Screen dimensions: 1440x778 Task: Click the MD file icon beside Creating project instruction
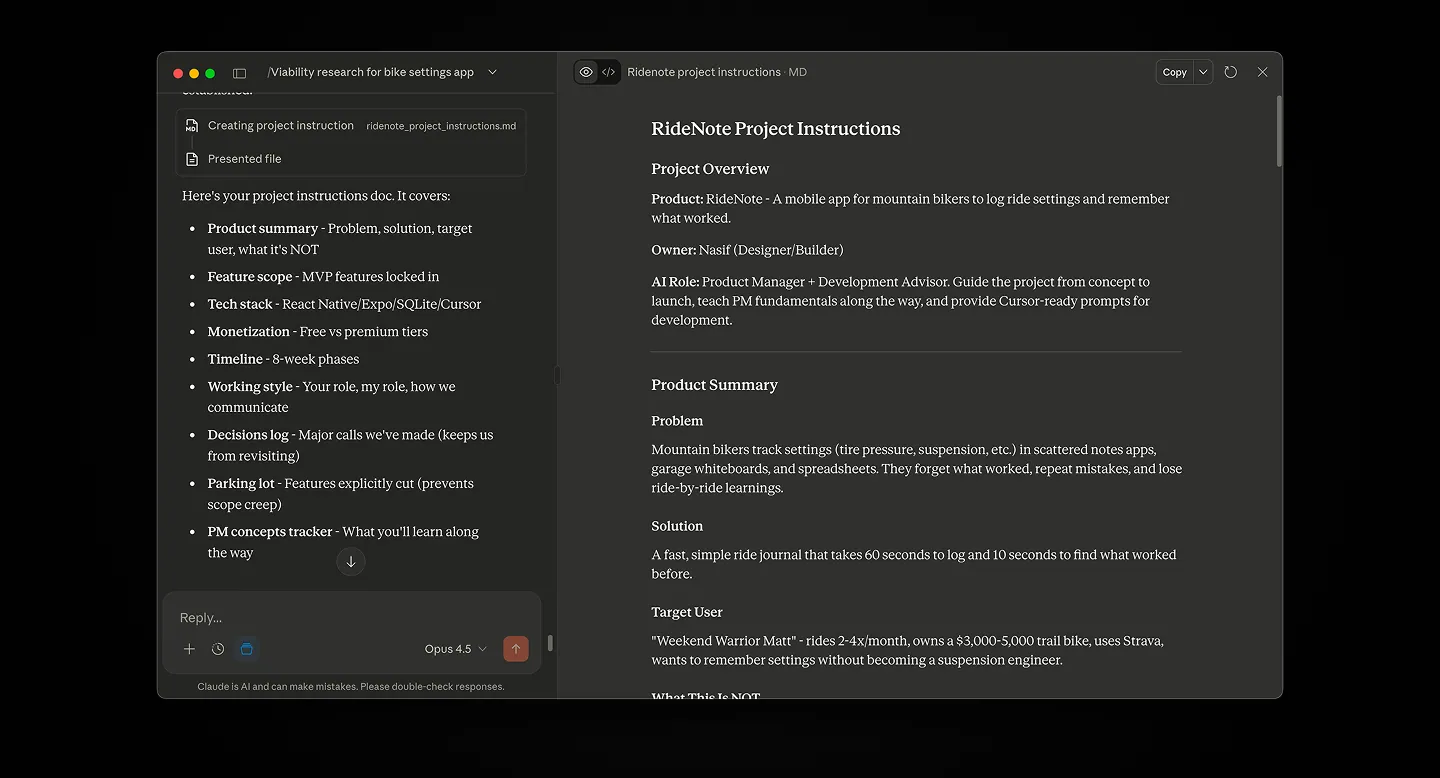(x=192, y=126)
